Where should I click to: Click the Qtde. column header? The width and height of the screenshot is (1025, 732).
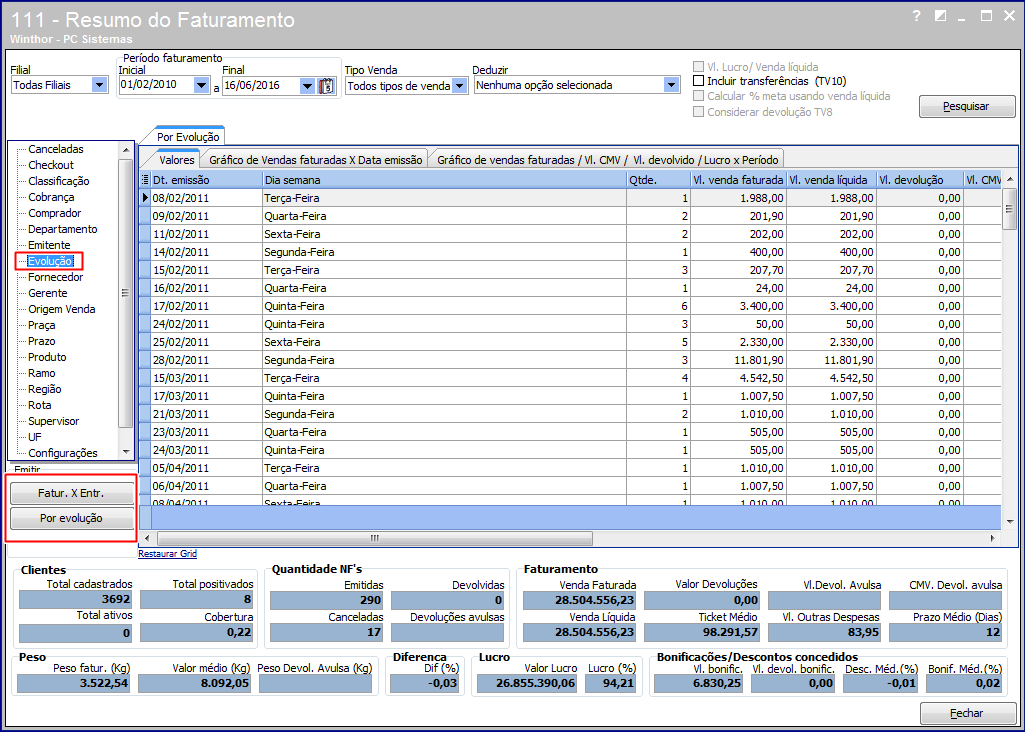(x=659, y=180)
